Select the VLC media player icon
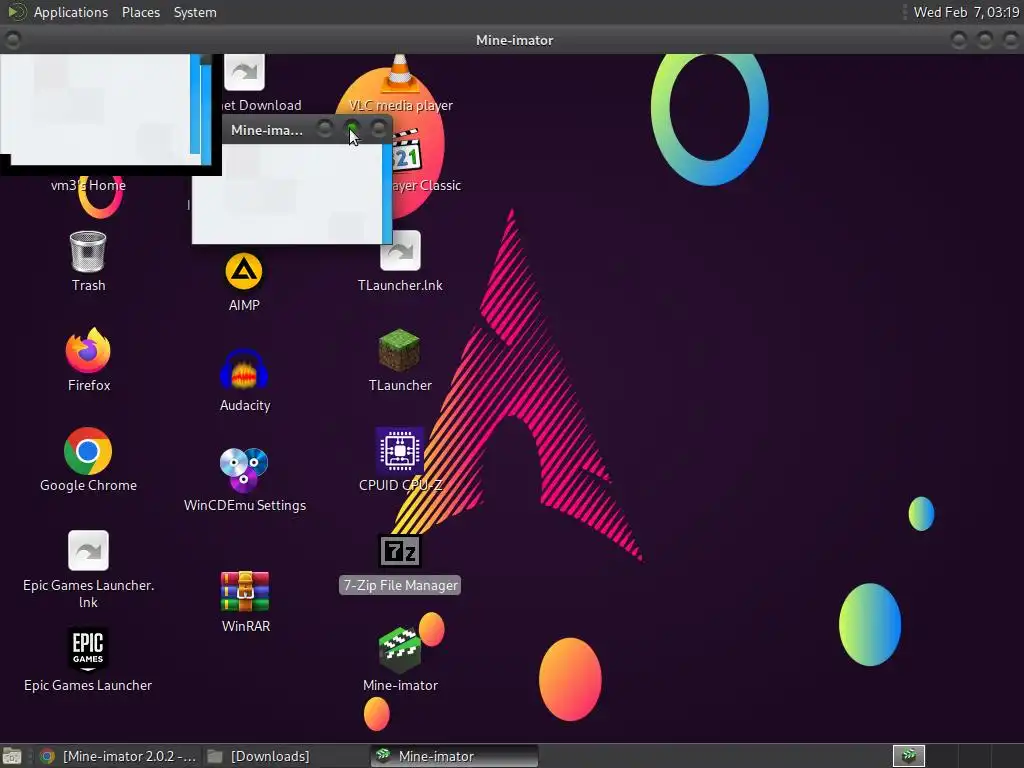Image resolution: width=1024 pixels, height=768 pixels. click(x=400, y=74)
